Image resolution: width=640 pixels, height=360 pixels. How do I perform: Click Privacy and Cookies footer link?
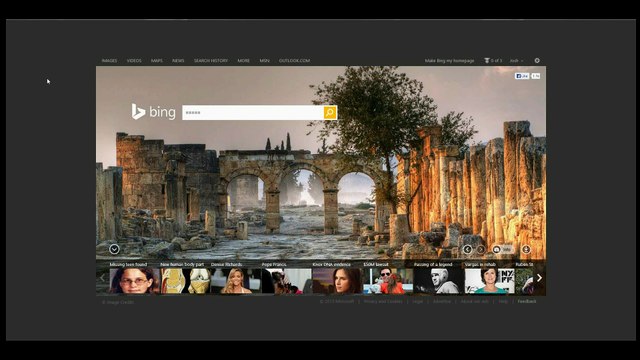383,302
